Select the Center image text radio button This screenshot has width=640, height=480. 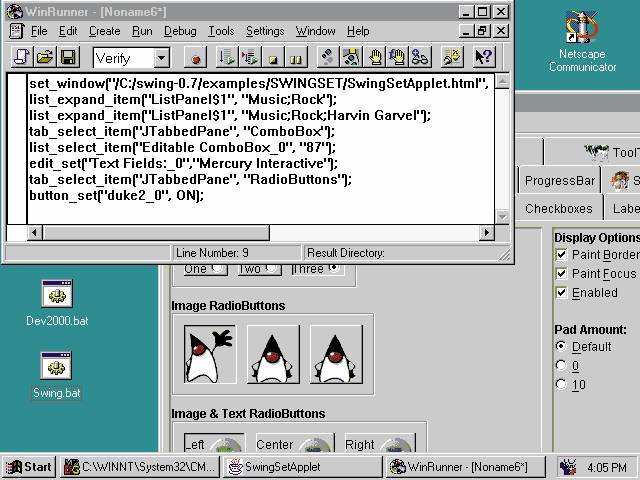(295, 444)
